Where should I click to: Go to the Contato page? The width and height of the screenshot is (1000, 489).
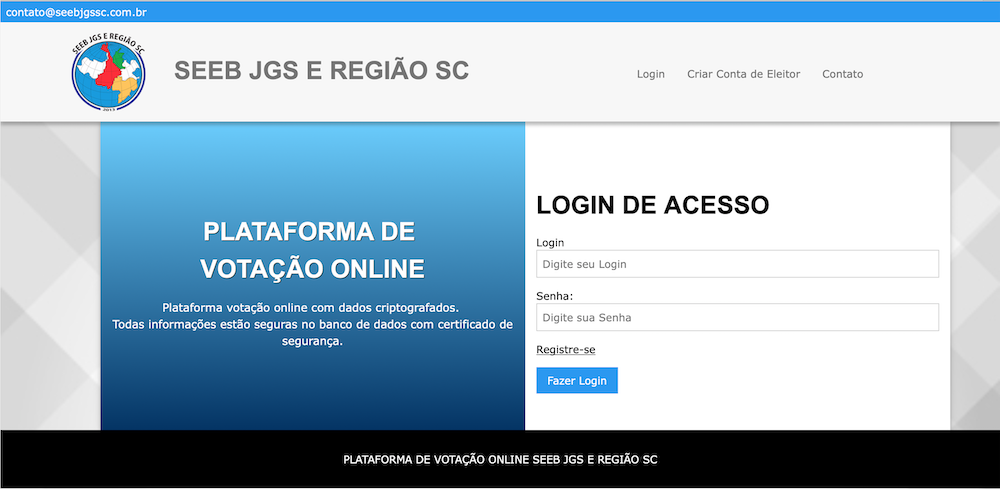tap(842, 74)
